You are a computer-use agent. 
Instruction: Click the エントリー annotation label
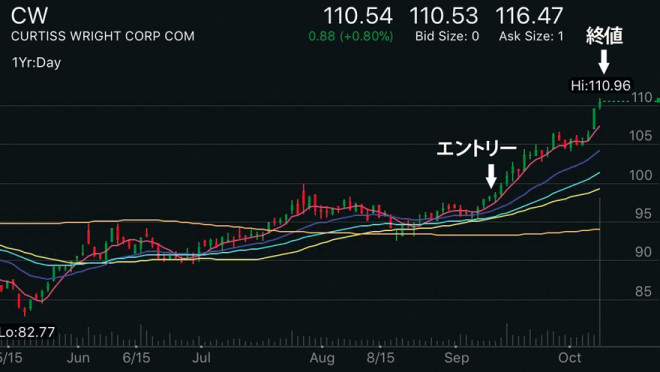click(x=476, y=148)
